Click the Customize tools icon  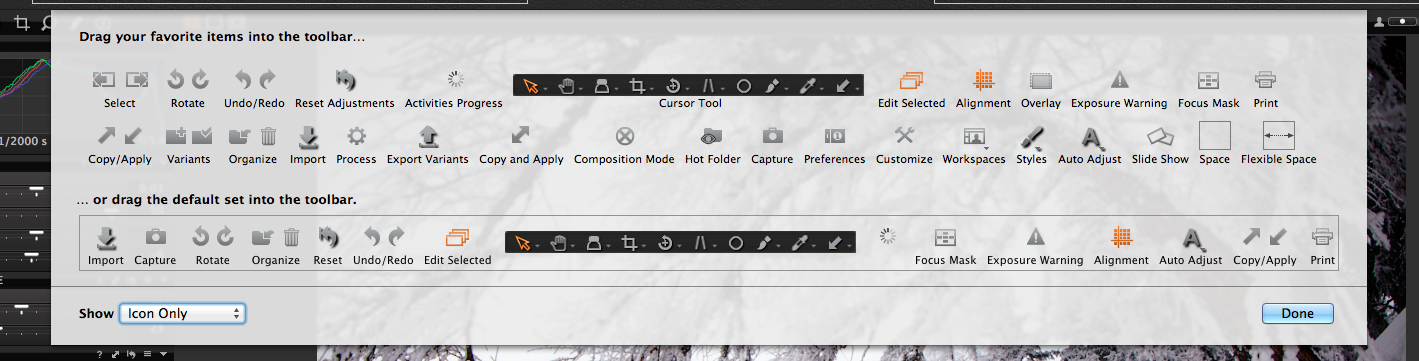click(x=904, y=136)
